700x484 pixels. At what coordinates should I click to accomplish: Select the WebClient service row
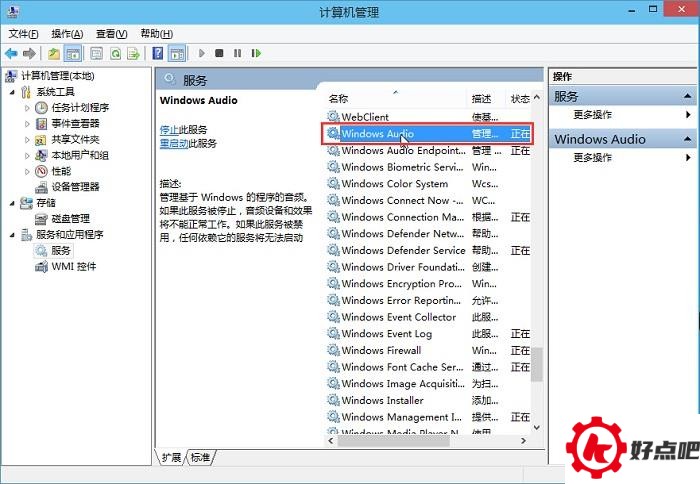[429, 117]
